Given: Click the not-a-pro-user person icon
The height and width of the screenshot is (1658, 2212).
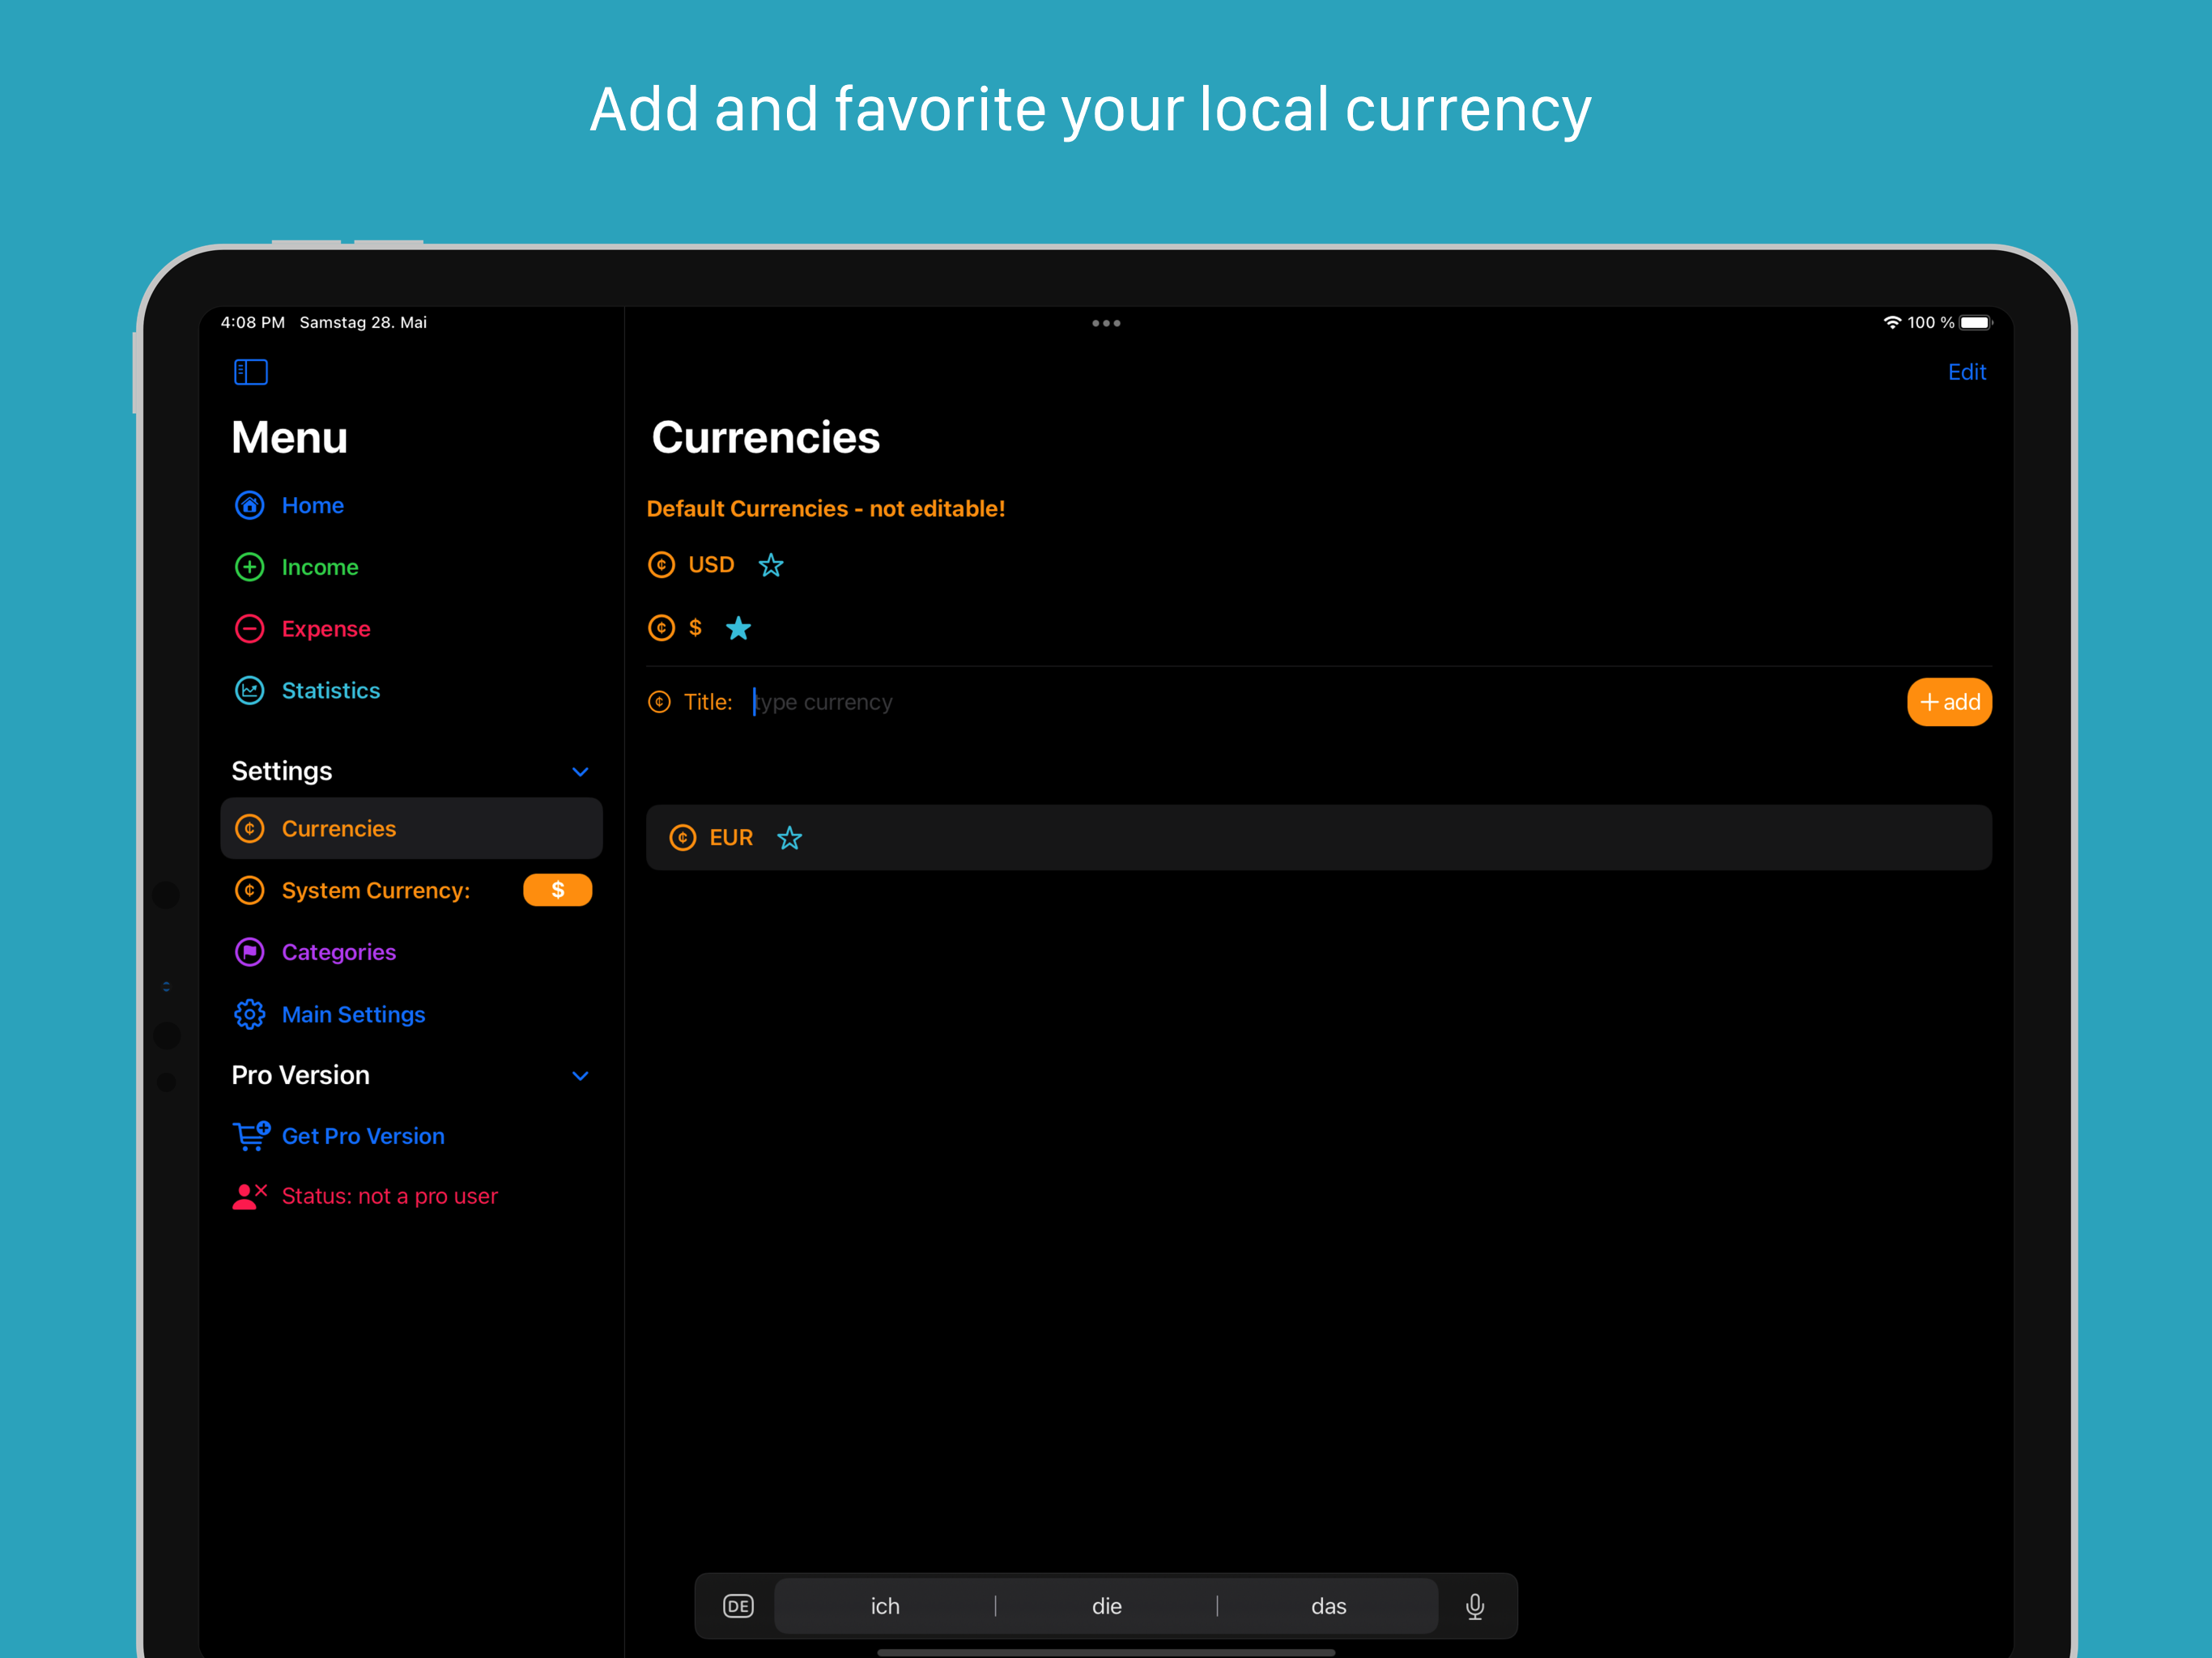Looking at the screenshot, I should tap(249, 1196).
